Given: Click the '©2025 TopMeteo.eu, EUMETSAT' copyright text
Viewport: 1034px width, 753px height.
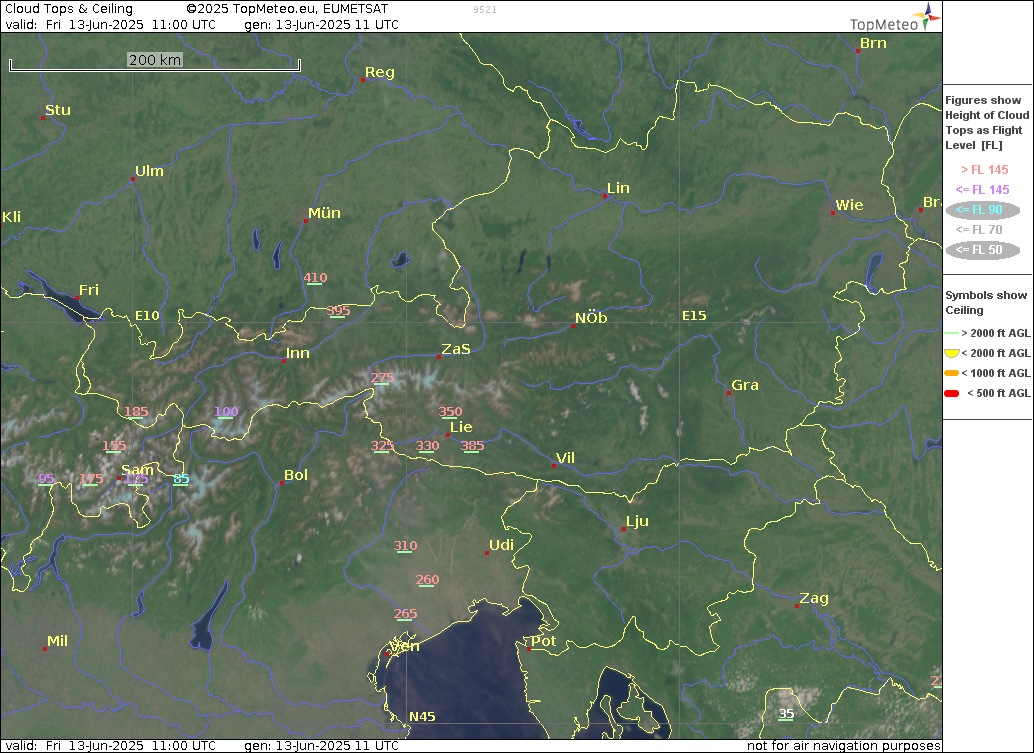Looking at the screenshot, I should tap(288, 9).
